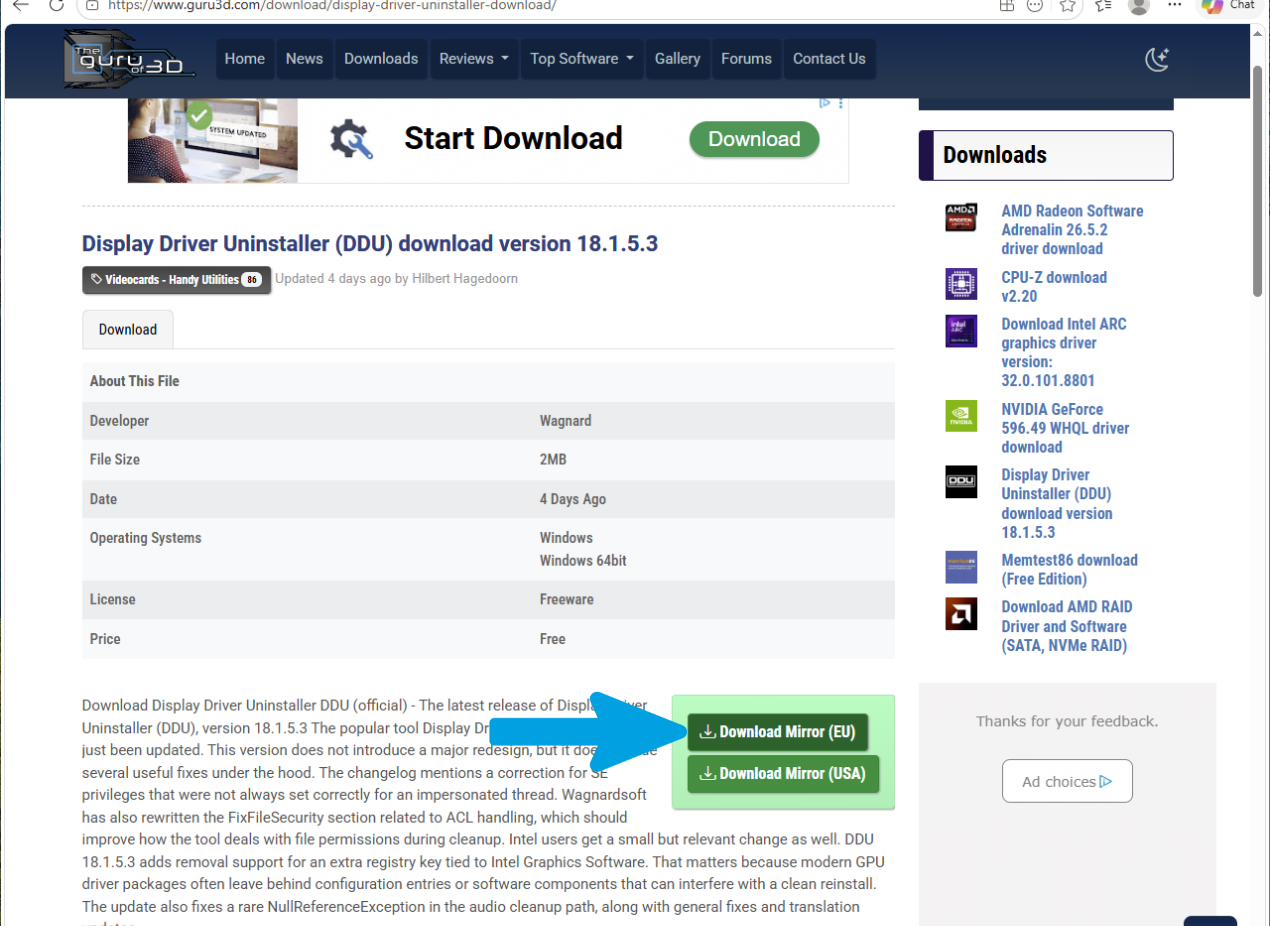Screen dimensions: 1270x926
Task: Click Download Mirror (USA) button
Action: click(783, 774)
